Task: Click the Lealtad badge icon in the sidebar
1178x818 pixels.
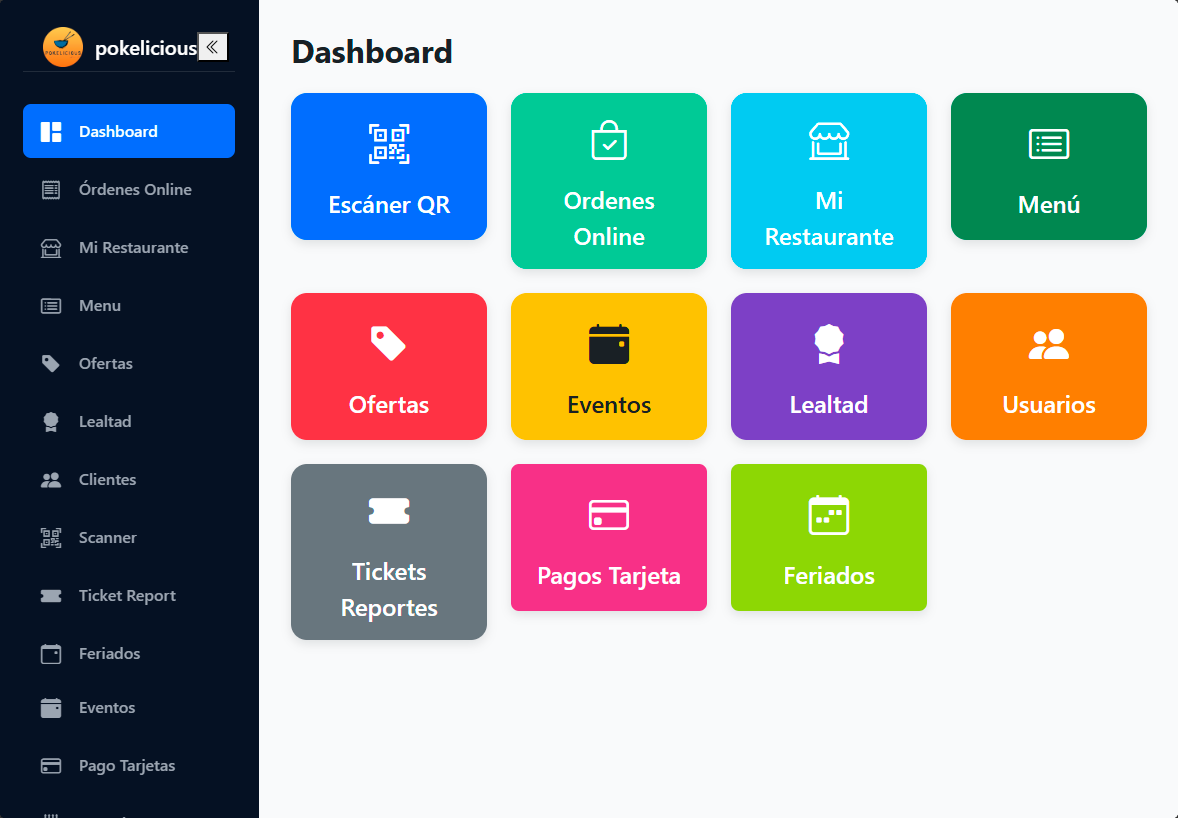Action: point(50,421)
